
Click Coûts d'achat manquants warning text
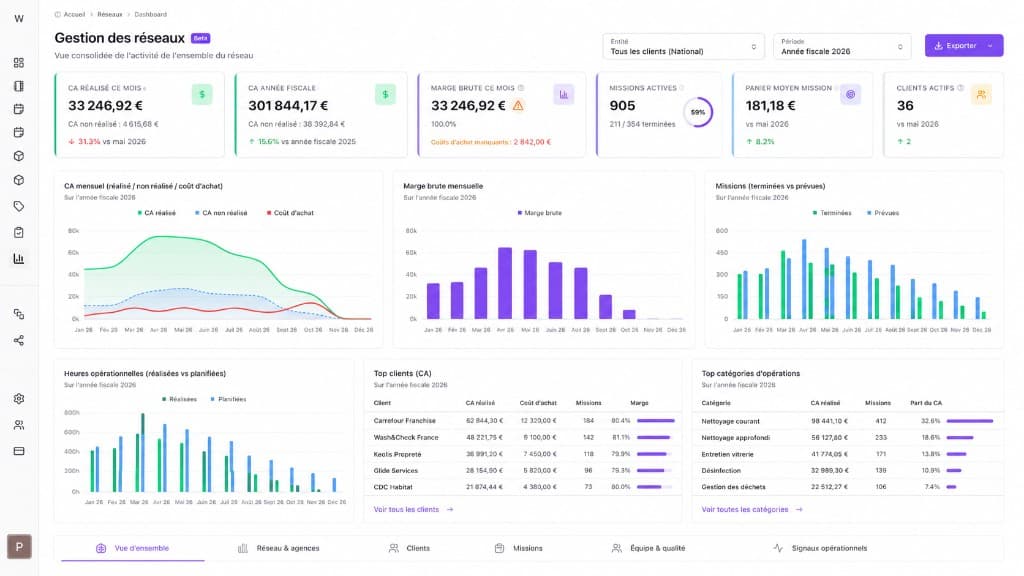490,142
